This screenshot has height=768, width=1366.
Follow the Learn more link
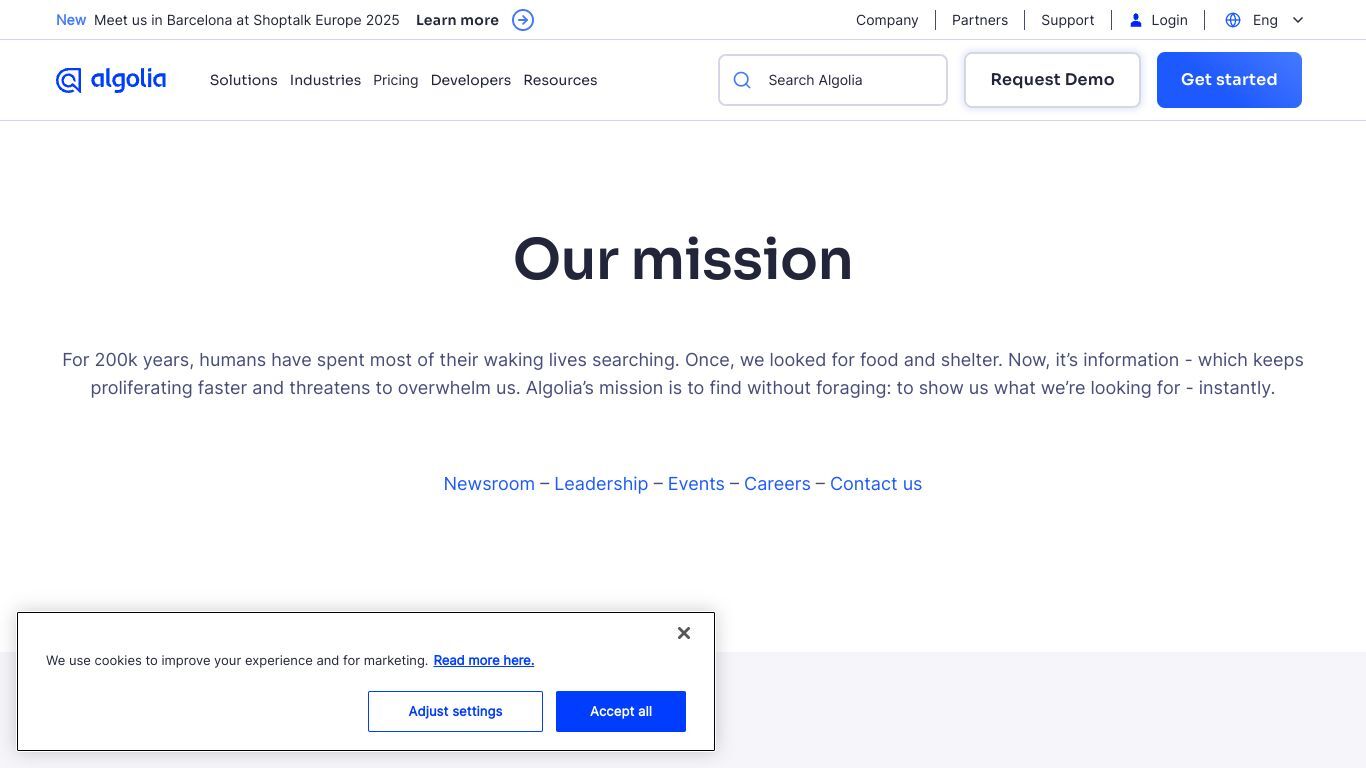click(x=457, y=20)
